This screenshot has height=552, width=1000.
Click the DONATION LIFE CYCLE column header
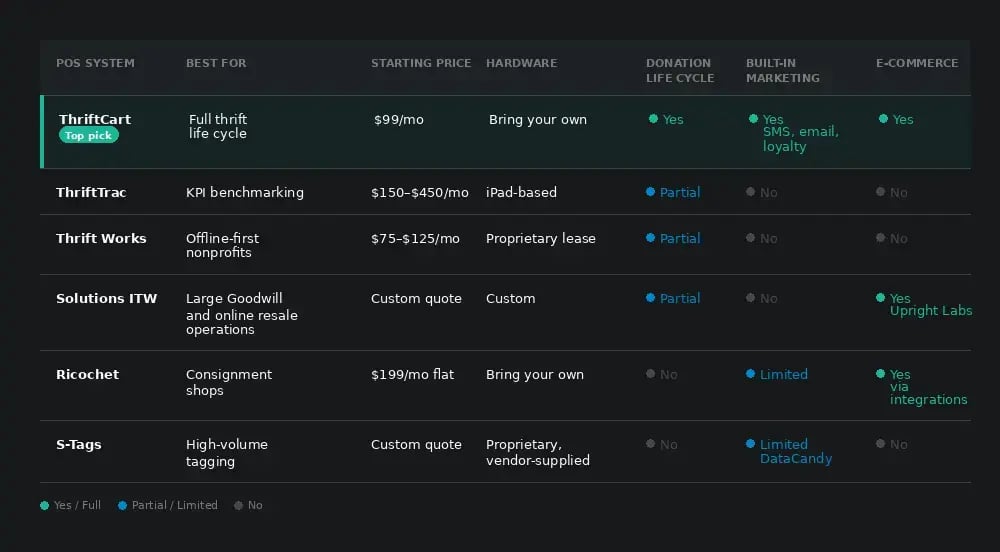pyautogui.click(x=680, y=70)
